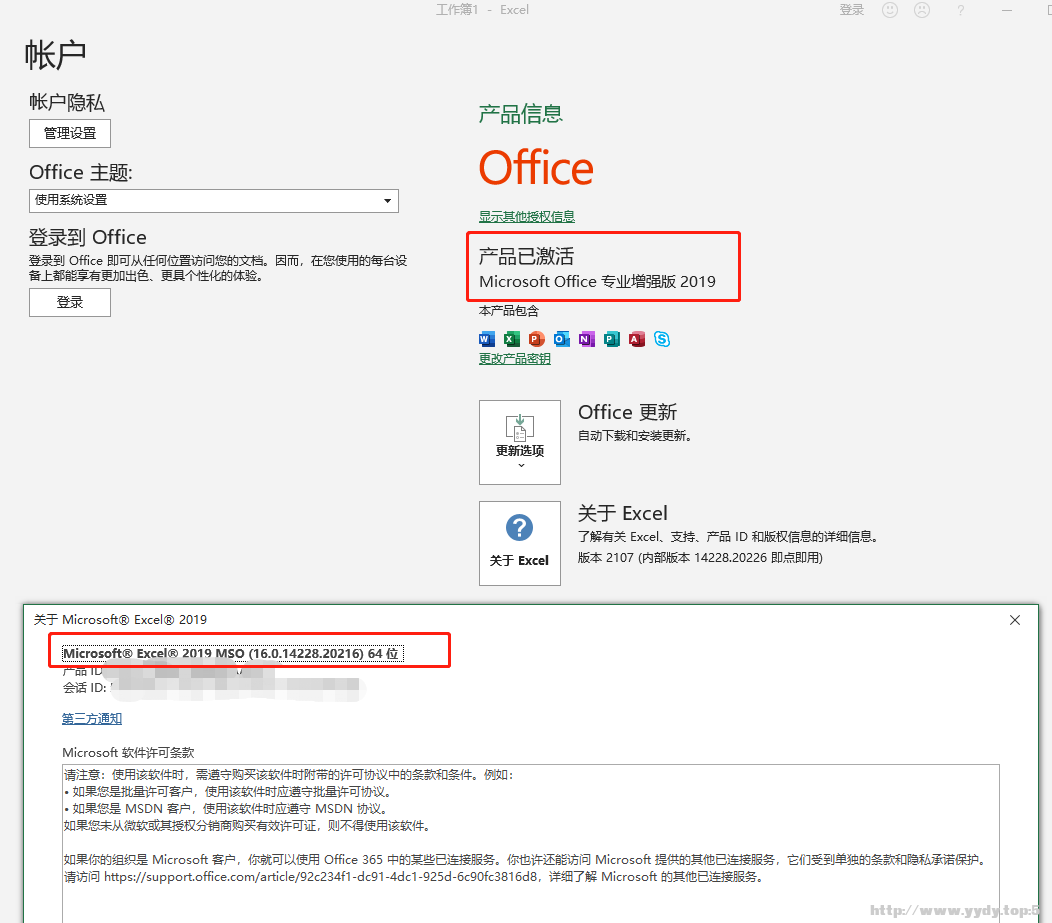Click the 帐户 page title
Viewport: 1052px width, 923px height.
tap(56, 55)
